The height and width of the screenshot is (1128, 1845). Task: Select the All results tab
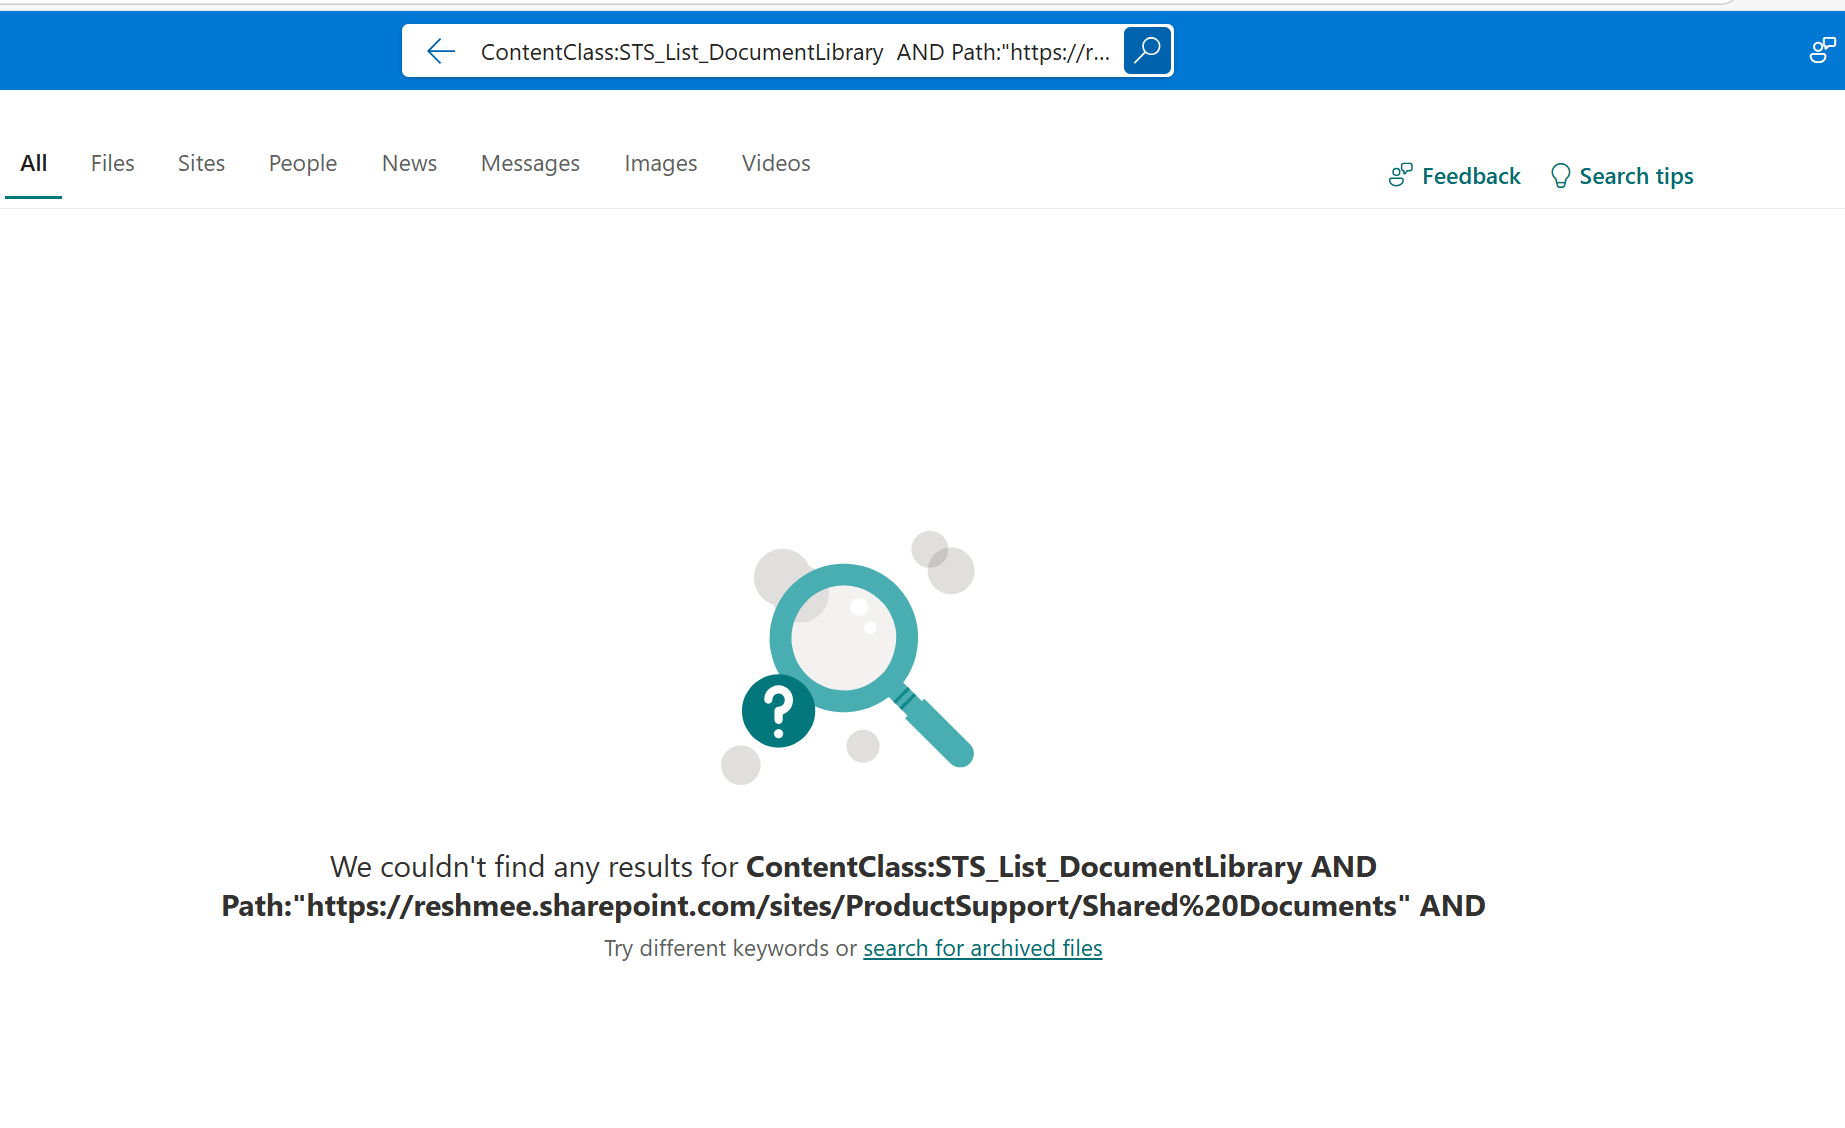(x=33, y=163)
